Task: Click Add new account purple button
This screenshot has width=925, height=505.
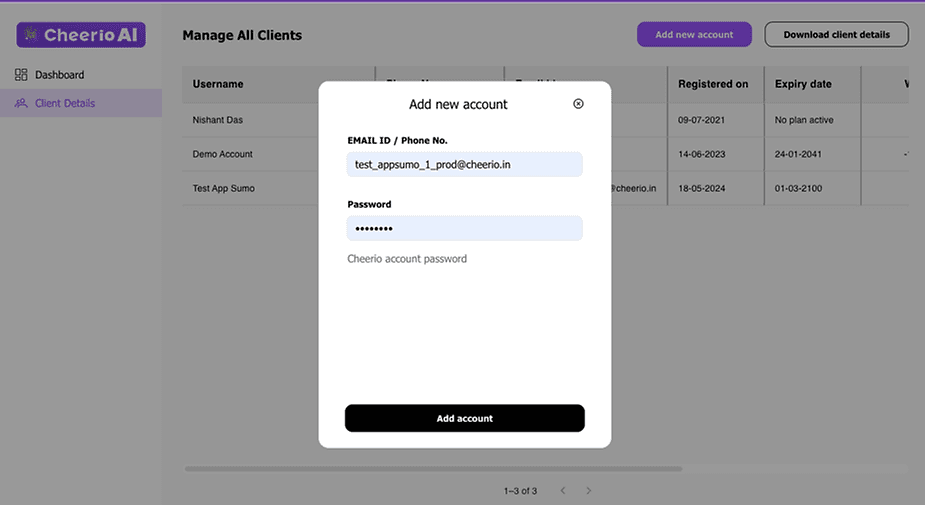Action: pyautogui.click(x=694, y=35)
